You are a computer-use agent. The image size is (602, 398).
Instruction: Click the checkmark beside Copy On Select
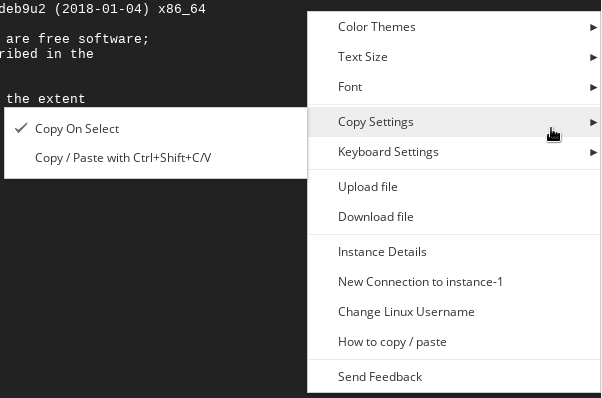click(x=21, y=128)
